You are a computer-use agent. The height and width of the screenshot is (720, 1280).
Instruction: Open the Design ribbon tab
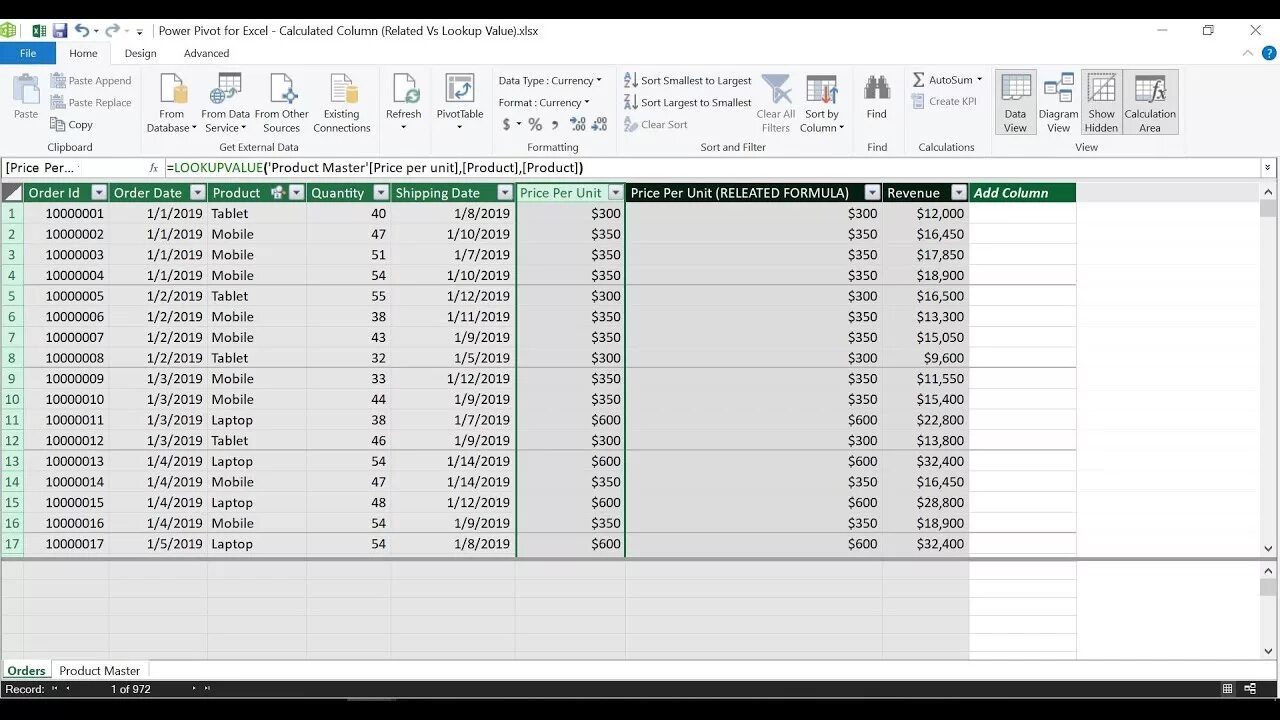(x=140, y=54)
